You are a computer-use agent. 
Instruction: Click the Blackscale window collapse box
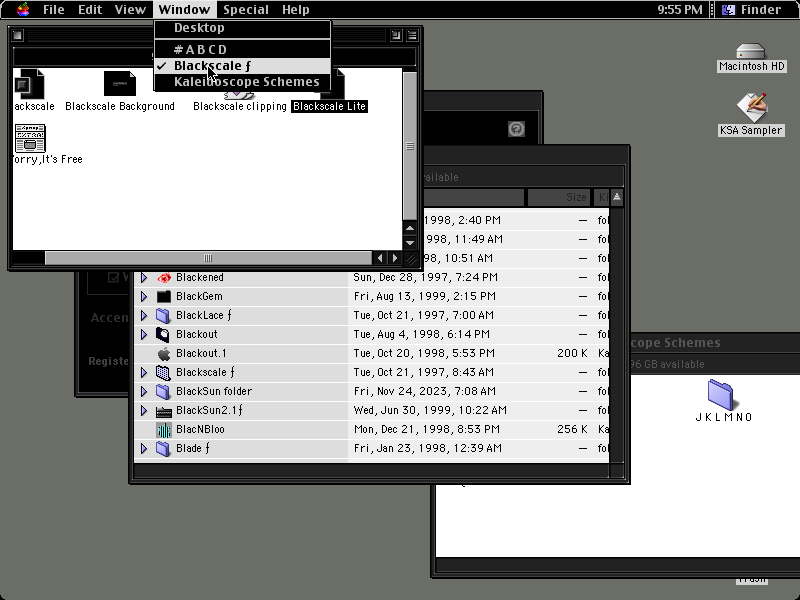(412, 35)
